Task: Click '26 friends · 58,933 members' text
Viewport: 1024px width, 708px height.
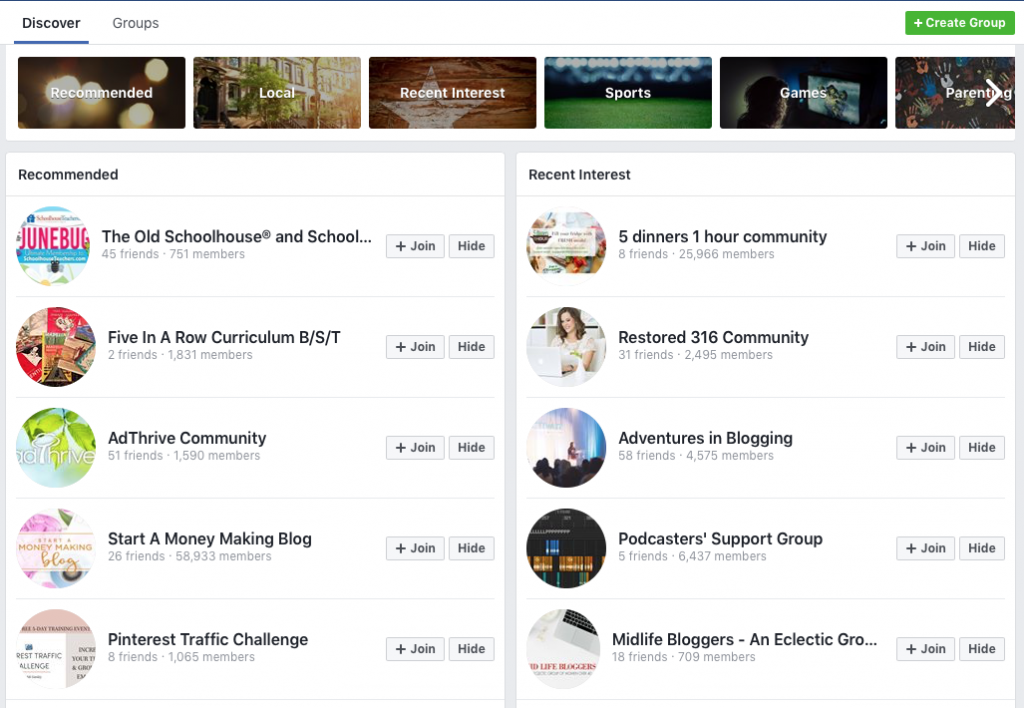Action: (x=189, y=556)
